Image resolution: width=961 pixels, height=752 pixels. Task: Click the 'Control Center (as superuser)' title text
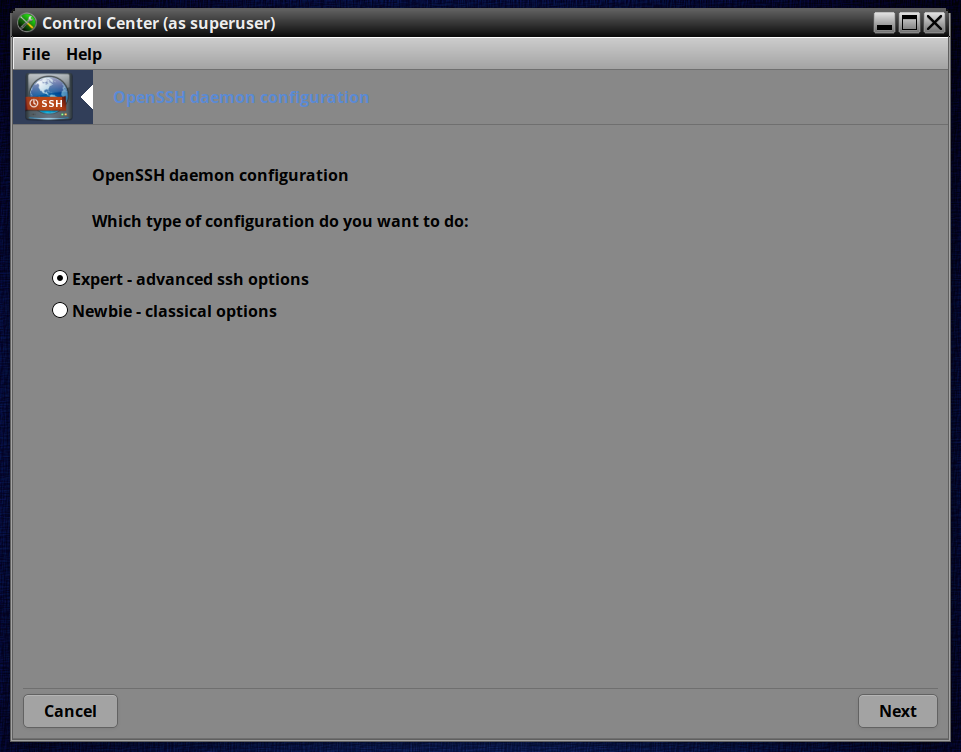(159, 23)
